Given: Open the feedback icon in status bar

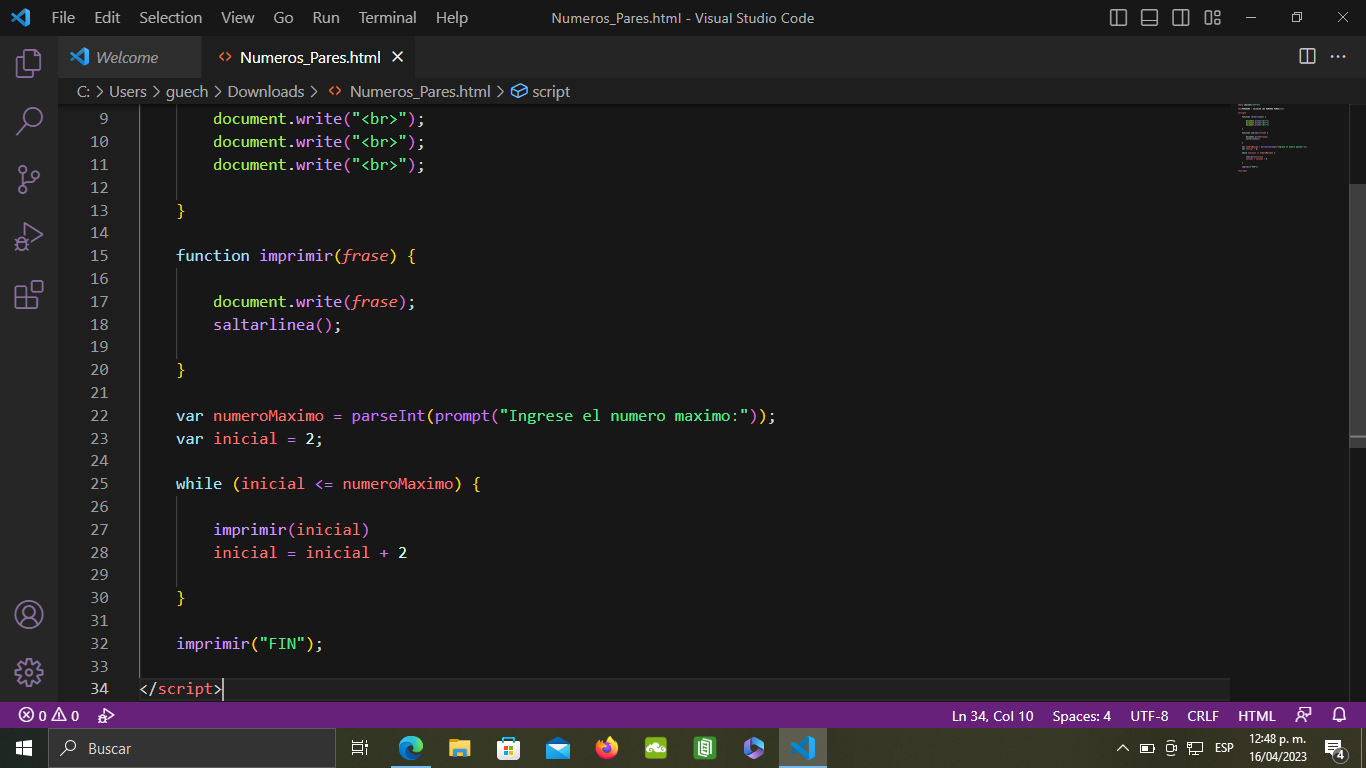Looking at the screenshot, I should (x=1303, y=716).
